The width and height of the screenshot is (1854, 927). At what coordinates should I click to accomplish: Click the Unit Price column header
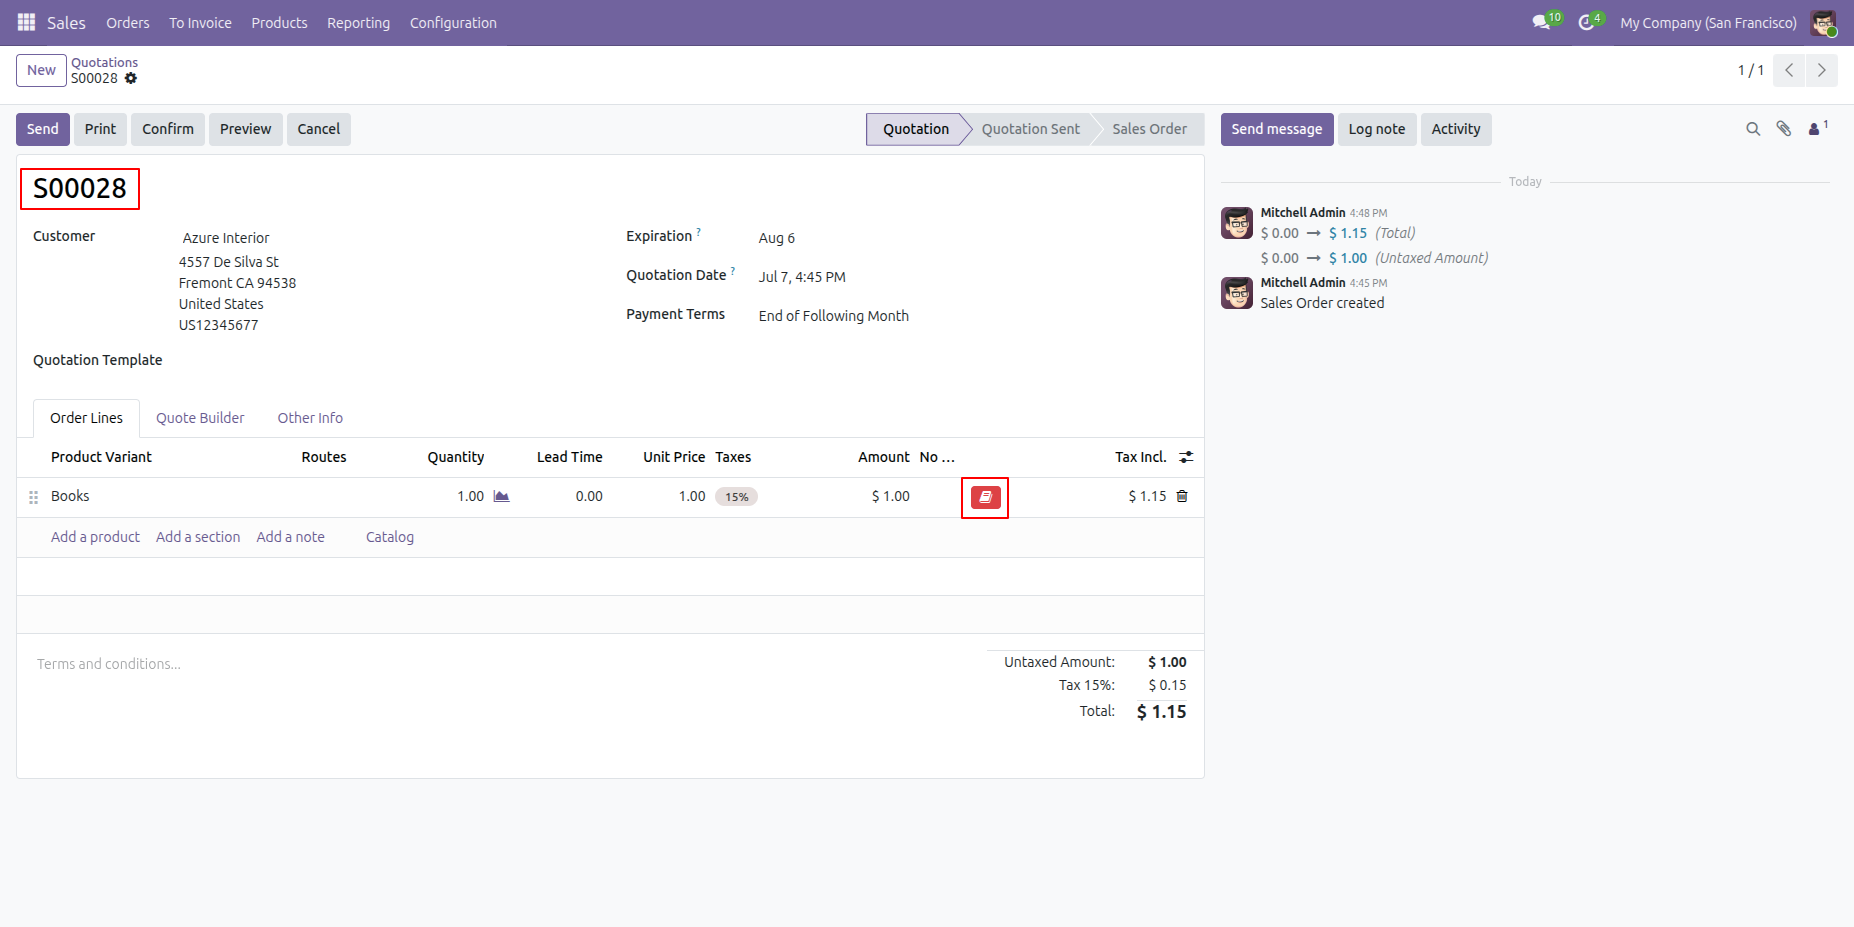pyautogui.click(x=674, y=457)
